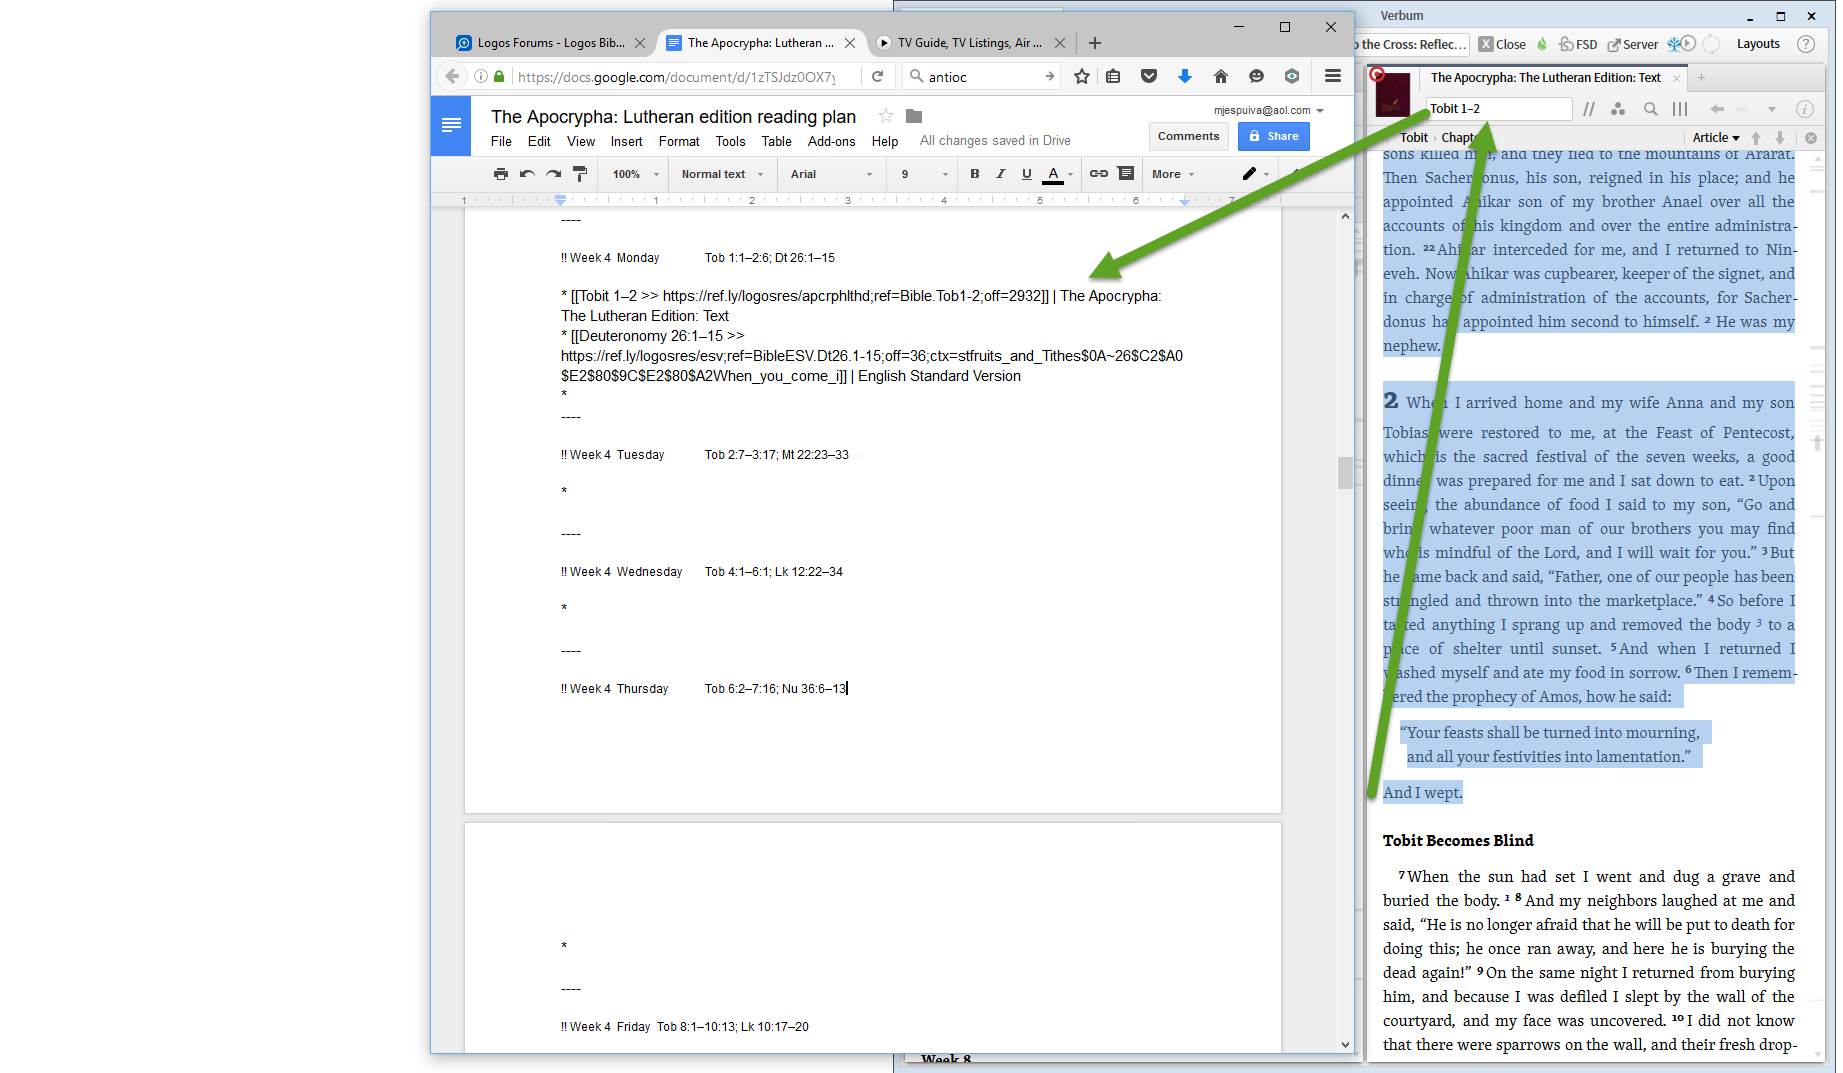Open the File menu
Viewport: 1843px width, 1073px height.
click(x=502, y=141)
